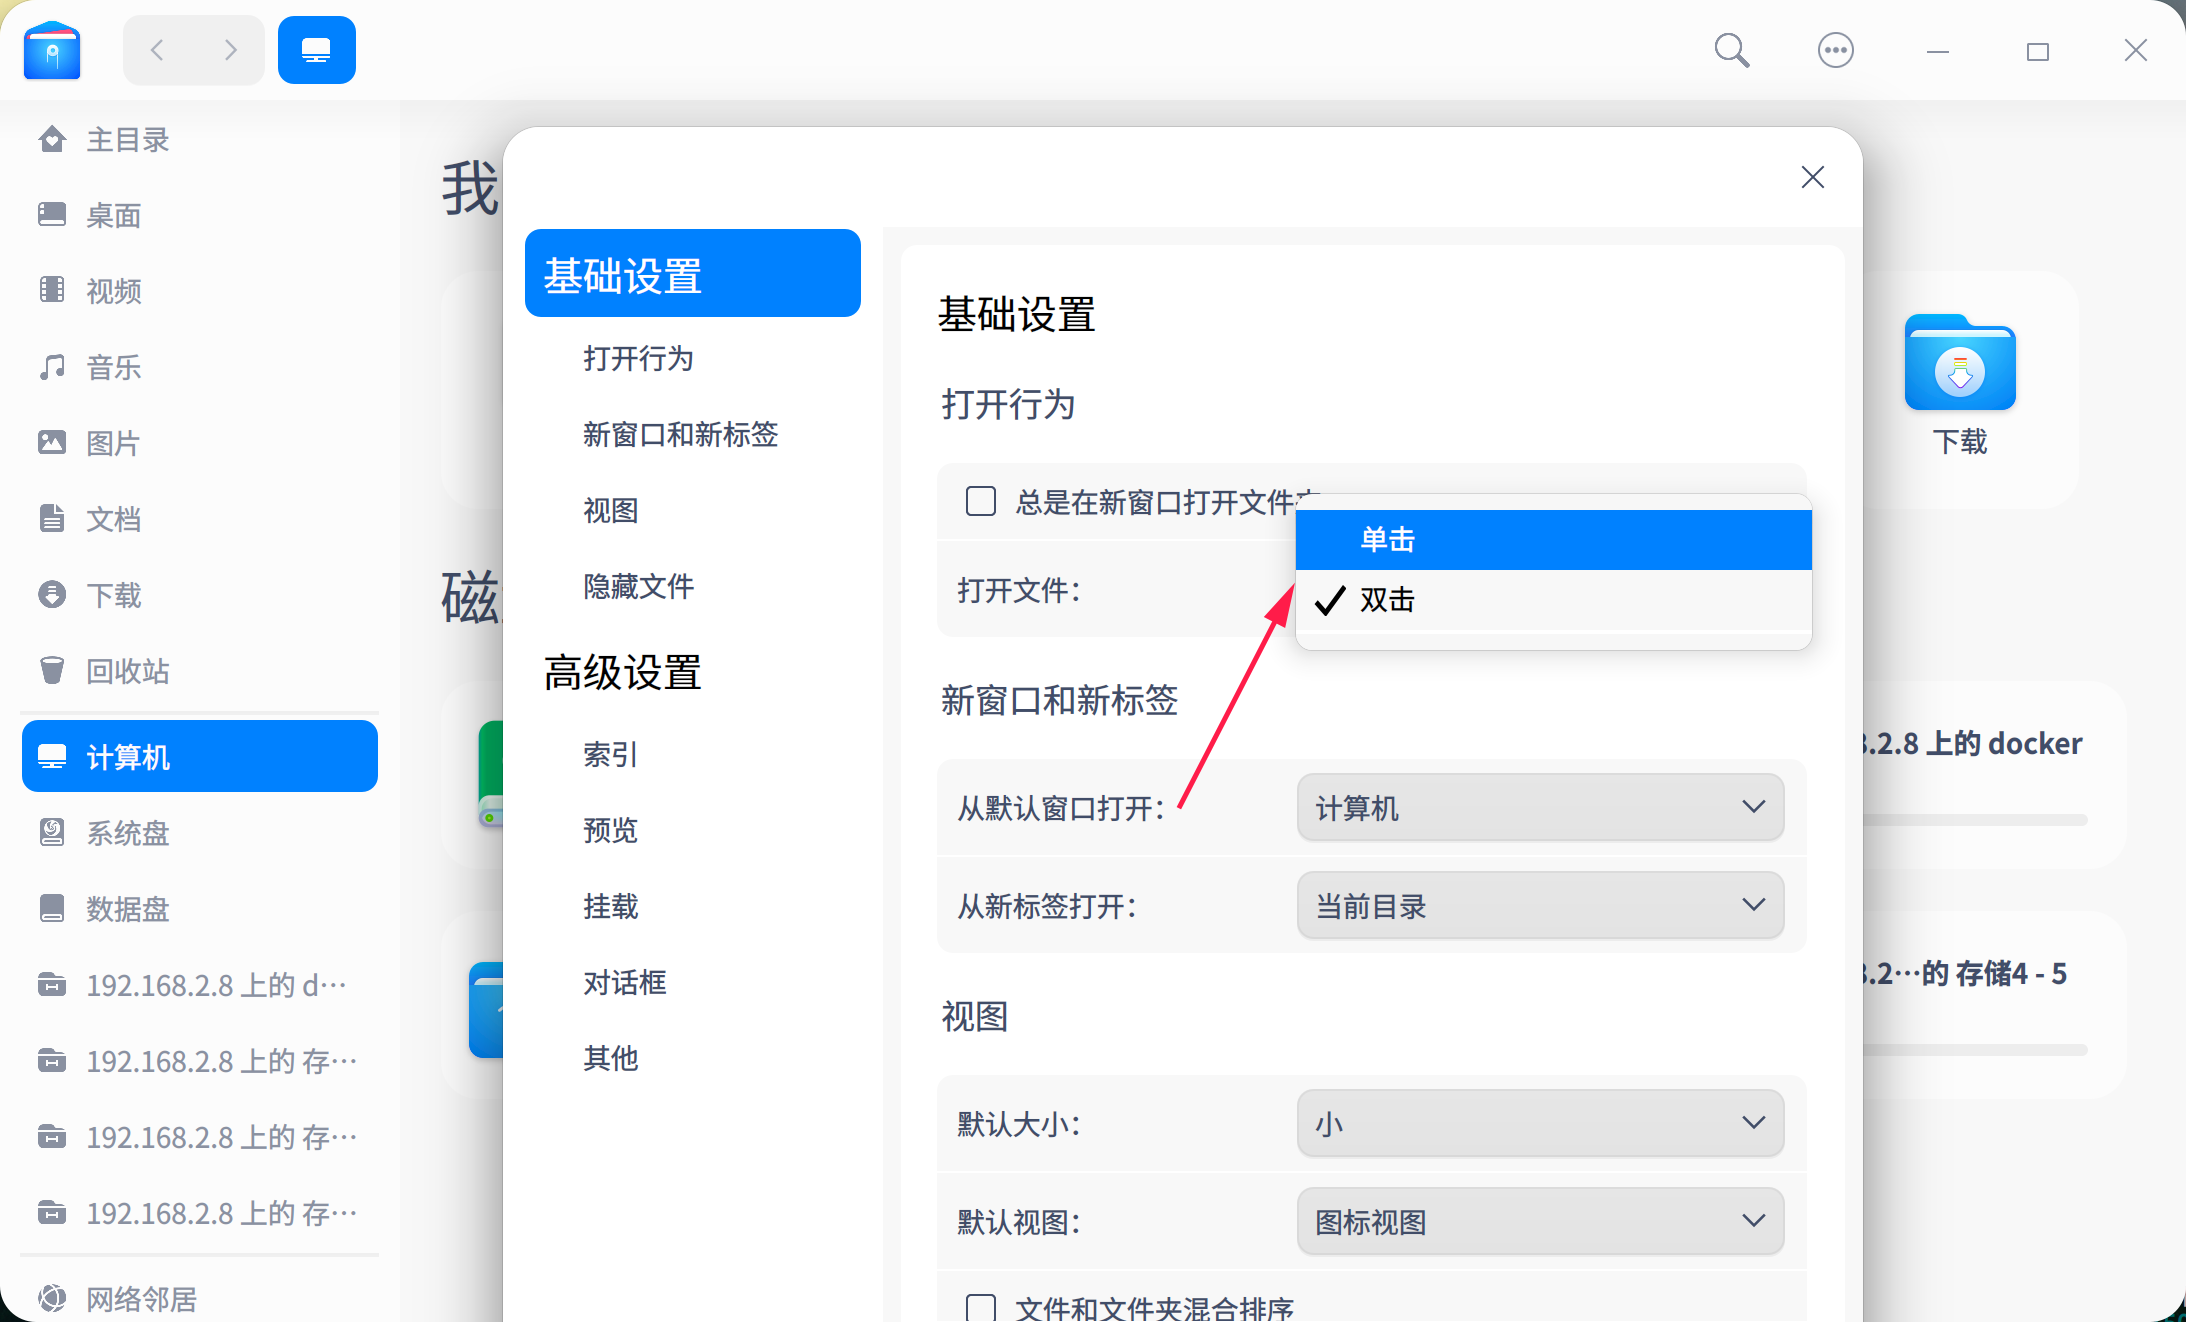The height and width of the screenshot is (1322, 2186).
Task: Switch to the 隐藏文件 settings section
Action: click(638, 587)
